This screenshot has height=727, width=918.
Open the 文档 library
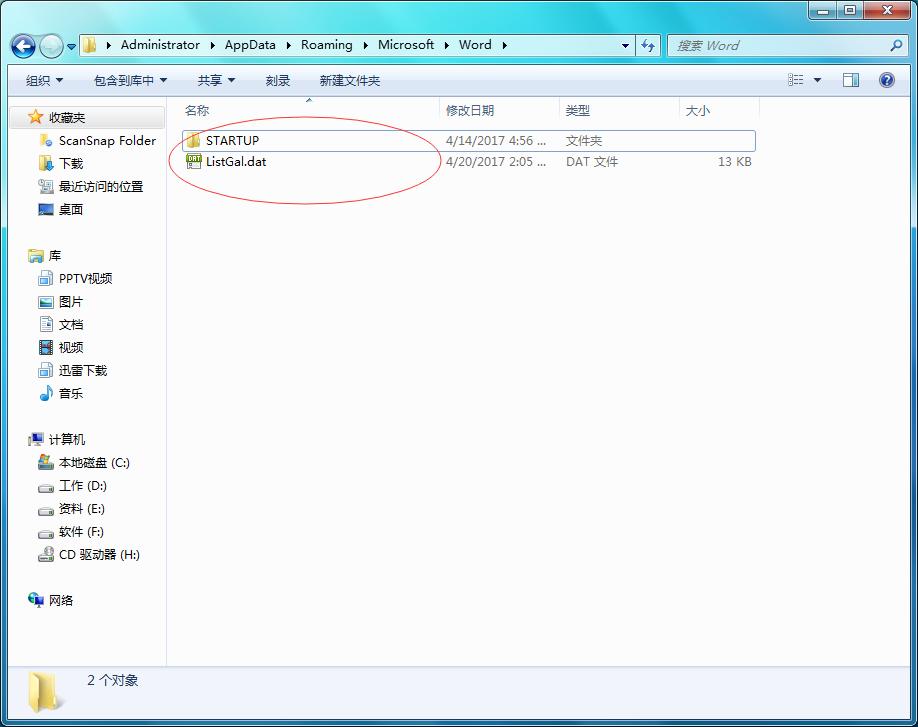tap(71, 325)
